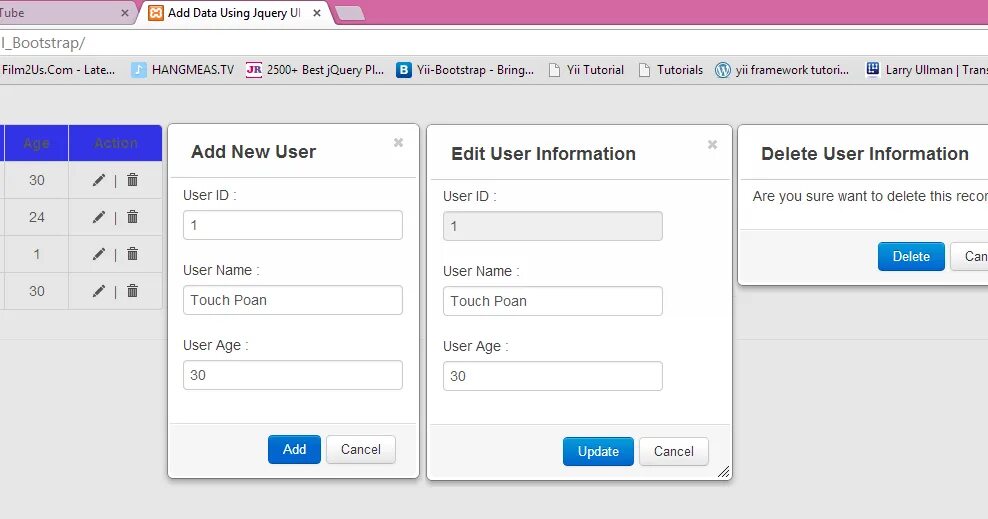This screenshot has width=988, height=519.
Task: Click the trash delete icon in age 1 row
Action: [x=132, y=254]
